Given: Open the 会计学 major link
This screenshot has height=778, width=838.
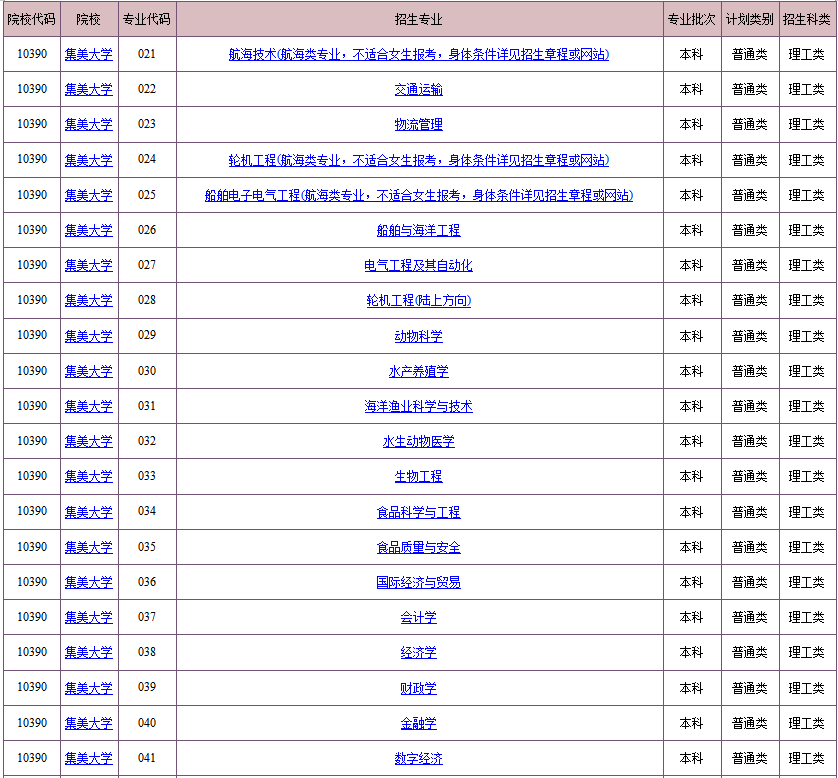Looking at the screenshot, I should pyautogui.click(x=418, y=617).
